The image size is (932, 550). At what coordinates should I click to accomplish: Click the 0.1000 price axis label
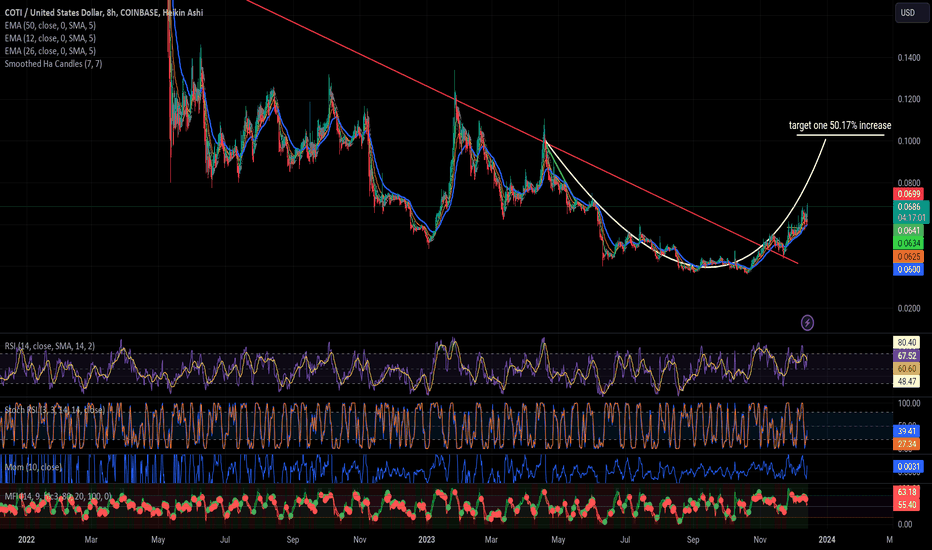pos(909,142)
